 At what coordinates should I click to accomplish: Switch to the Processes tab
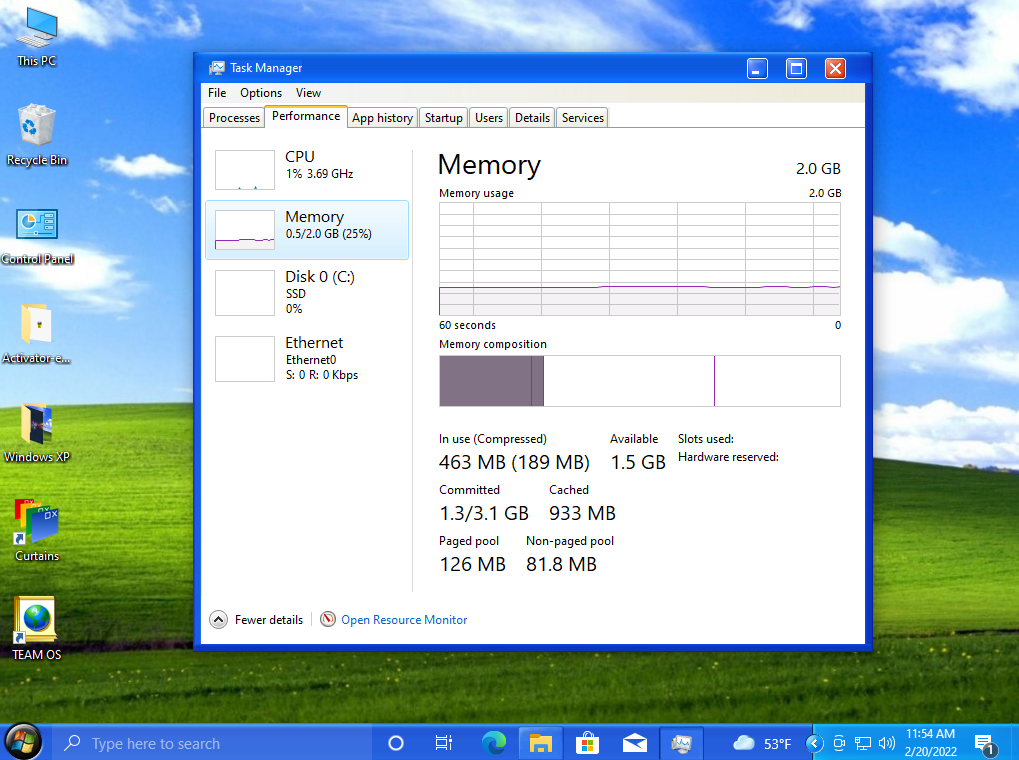pos(234,118)
